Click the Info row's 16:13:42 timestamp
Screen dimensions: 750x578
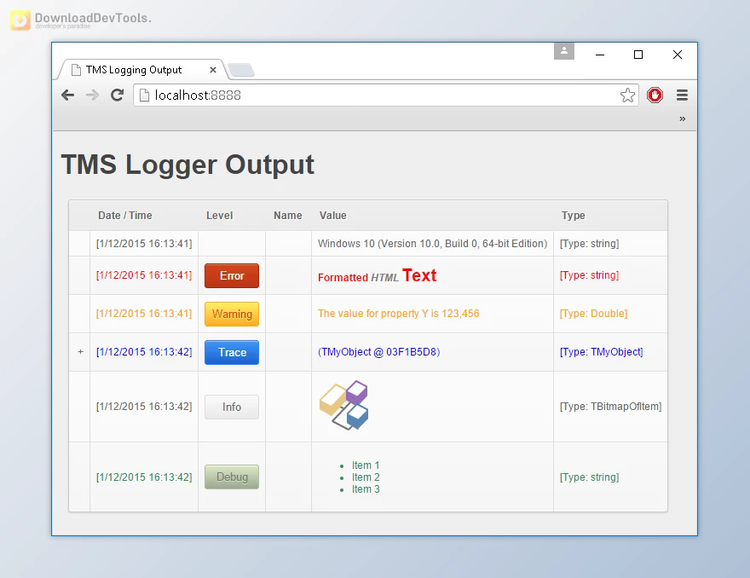pos(144,406)
